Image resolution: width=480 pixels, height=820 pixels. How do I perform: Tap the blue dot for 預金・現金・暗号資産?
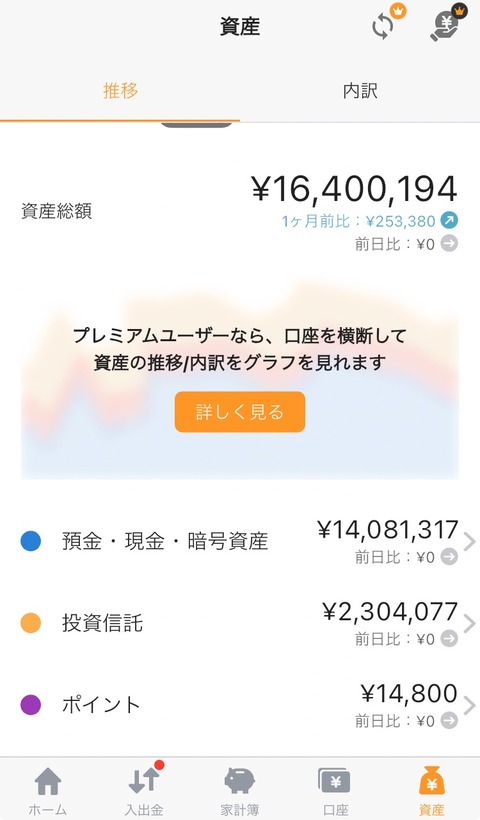coord(31,541)
